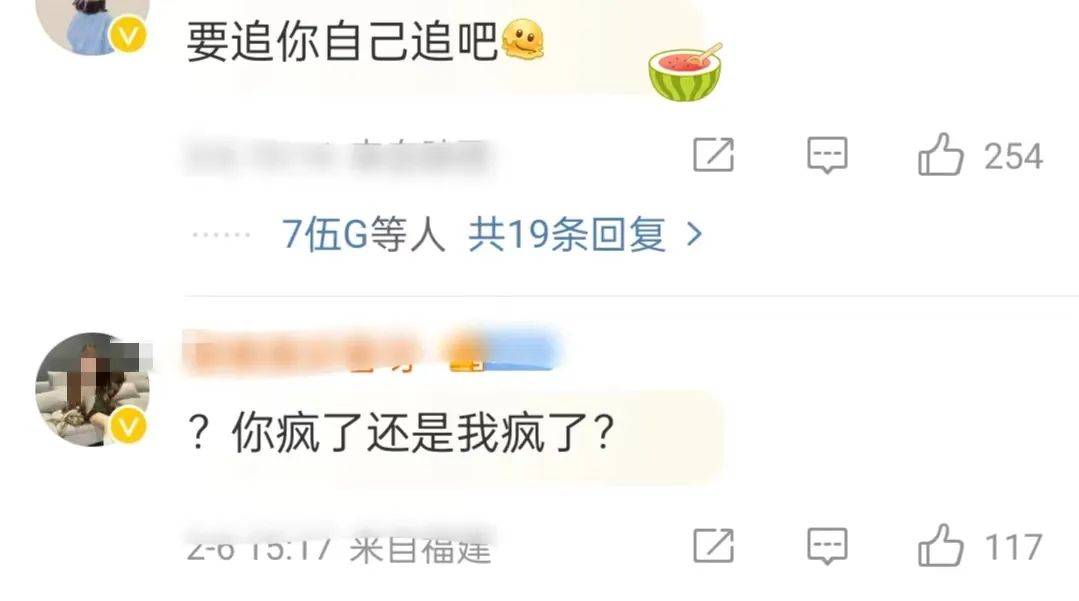This screenshot has height=601, width=1079.
Task: Tap yellow V badge on top avatar
Action: coord(128,34)
